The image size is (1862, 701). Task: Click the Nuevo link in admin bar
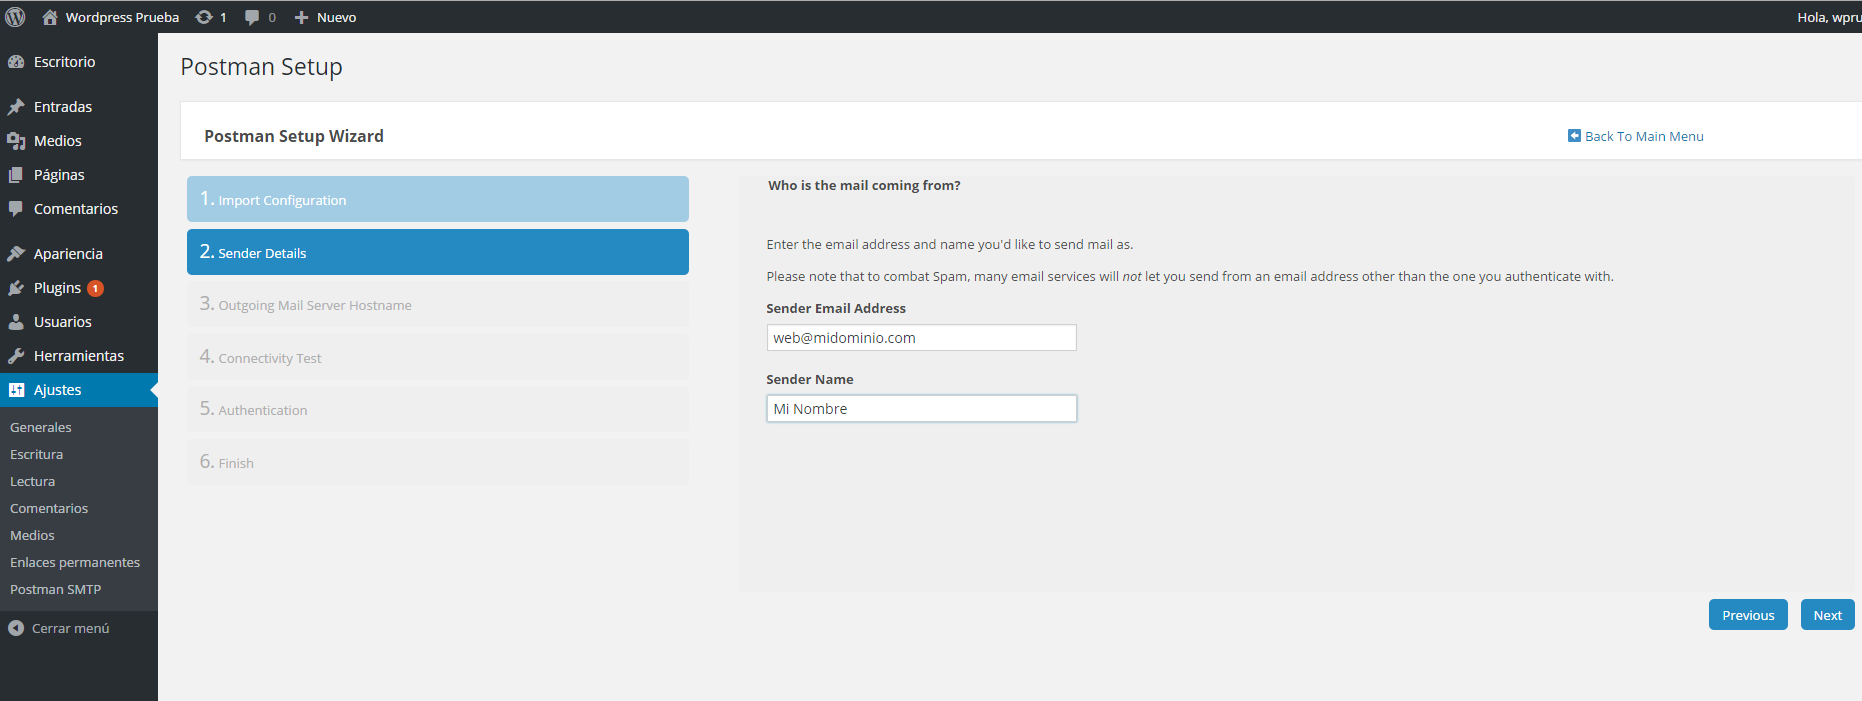tap(336, 17)
